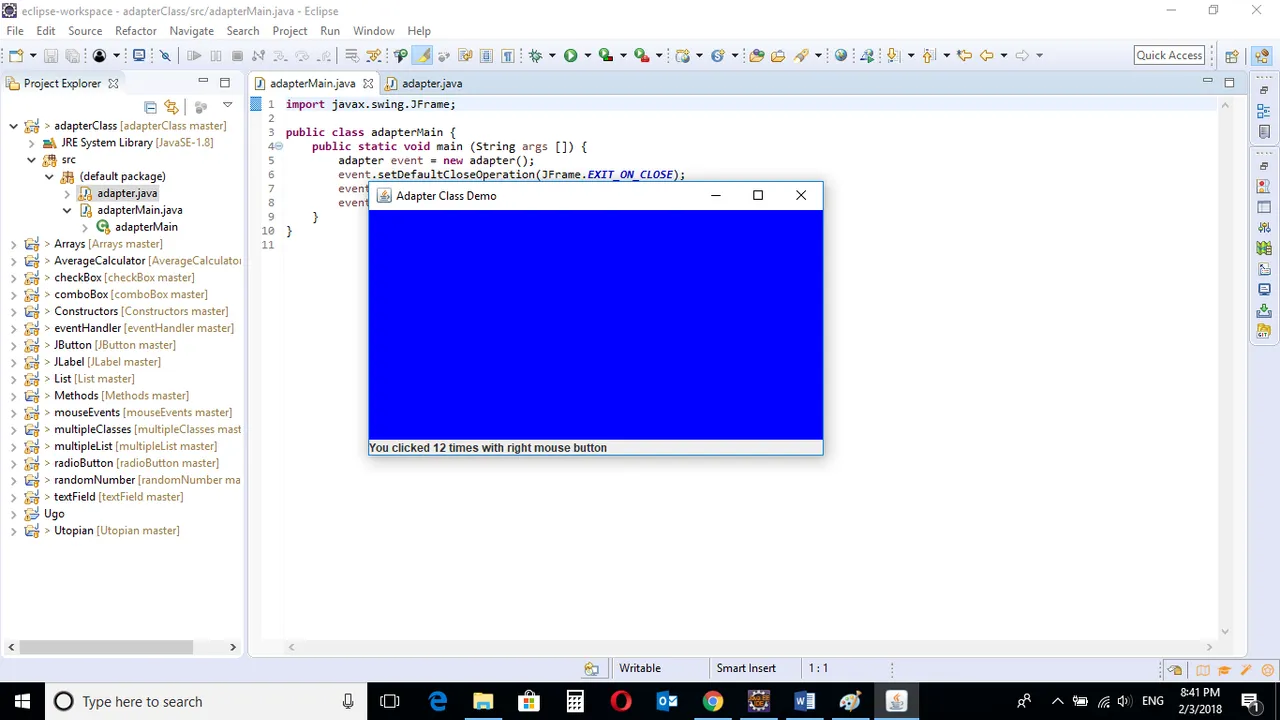Viewport: 1280px width, 720px height.
Task: Click the Open Type icon in toolbar
Action: click(757, 56)
